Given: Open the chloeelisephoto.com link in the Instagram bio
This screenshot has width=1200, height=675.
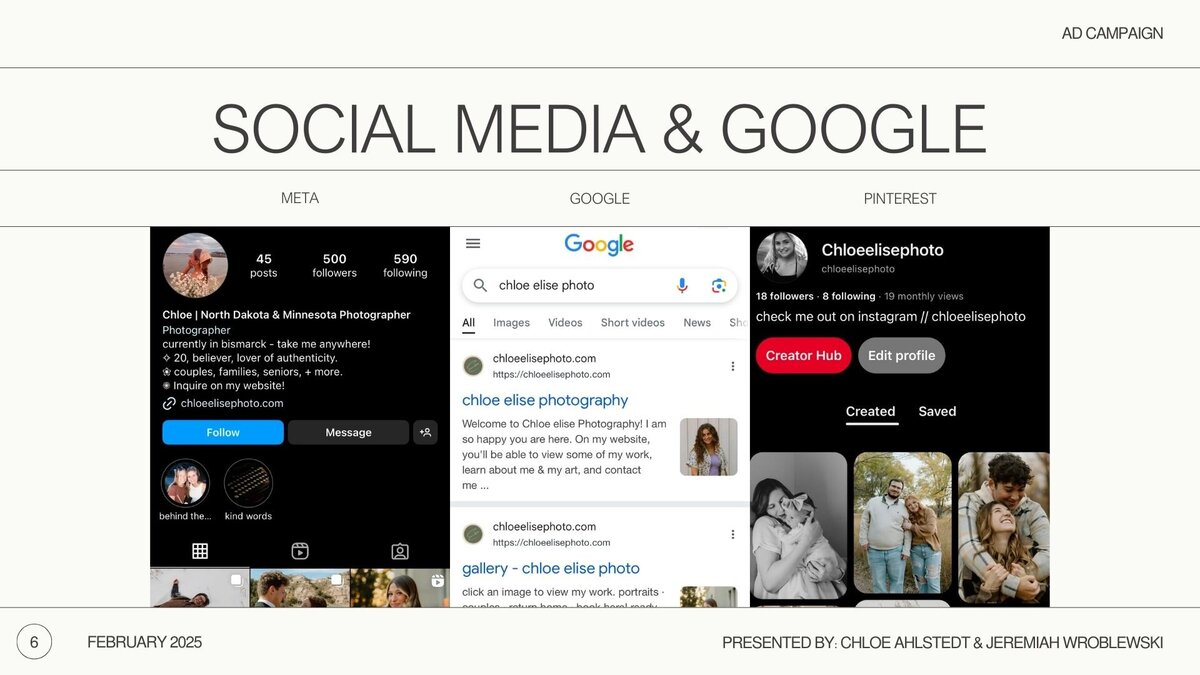Looking at the screenshot, I should [x=232, y=404].
